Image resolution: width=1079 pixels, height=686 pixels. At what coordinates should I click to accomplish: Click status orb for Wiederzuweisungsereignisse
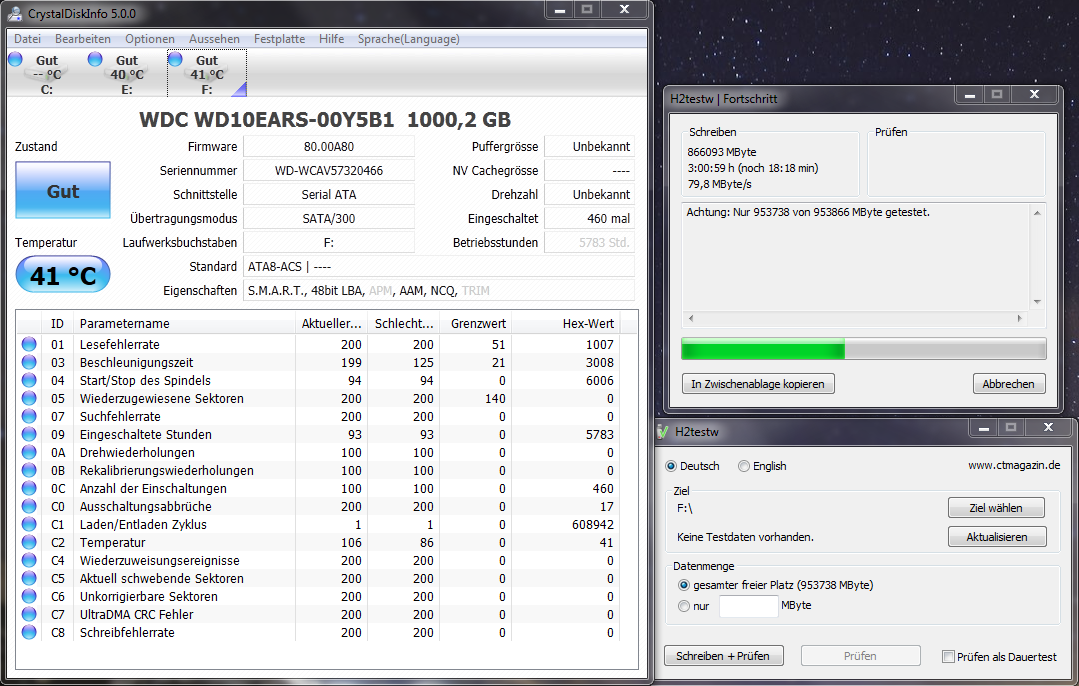coord(29,560)
